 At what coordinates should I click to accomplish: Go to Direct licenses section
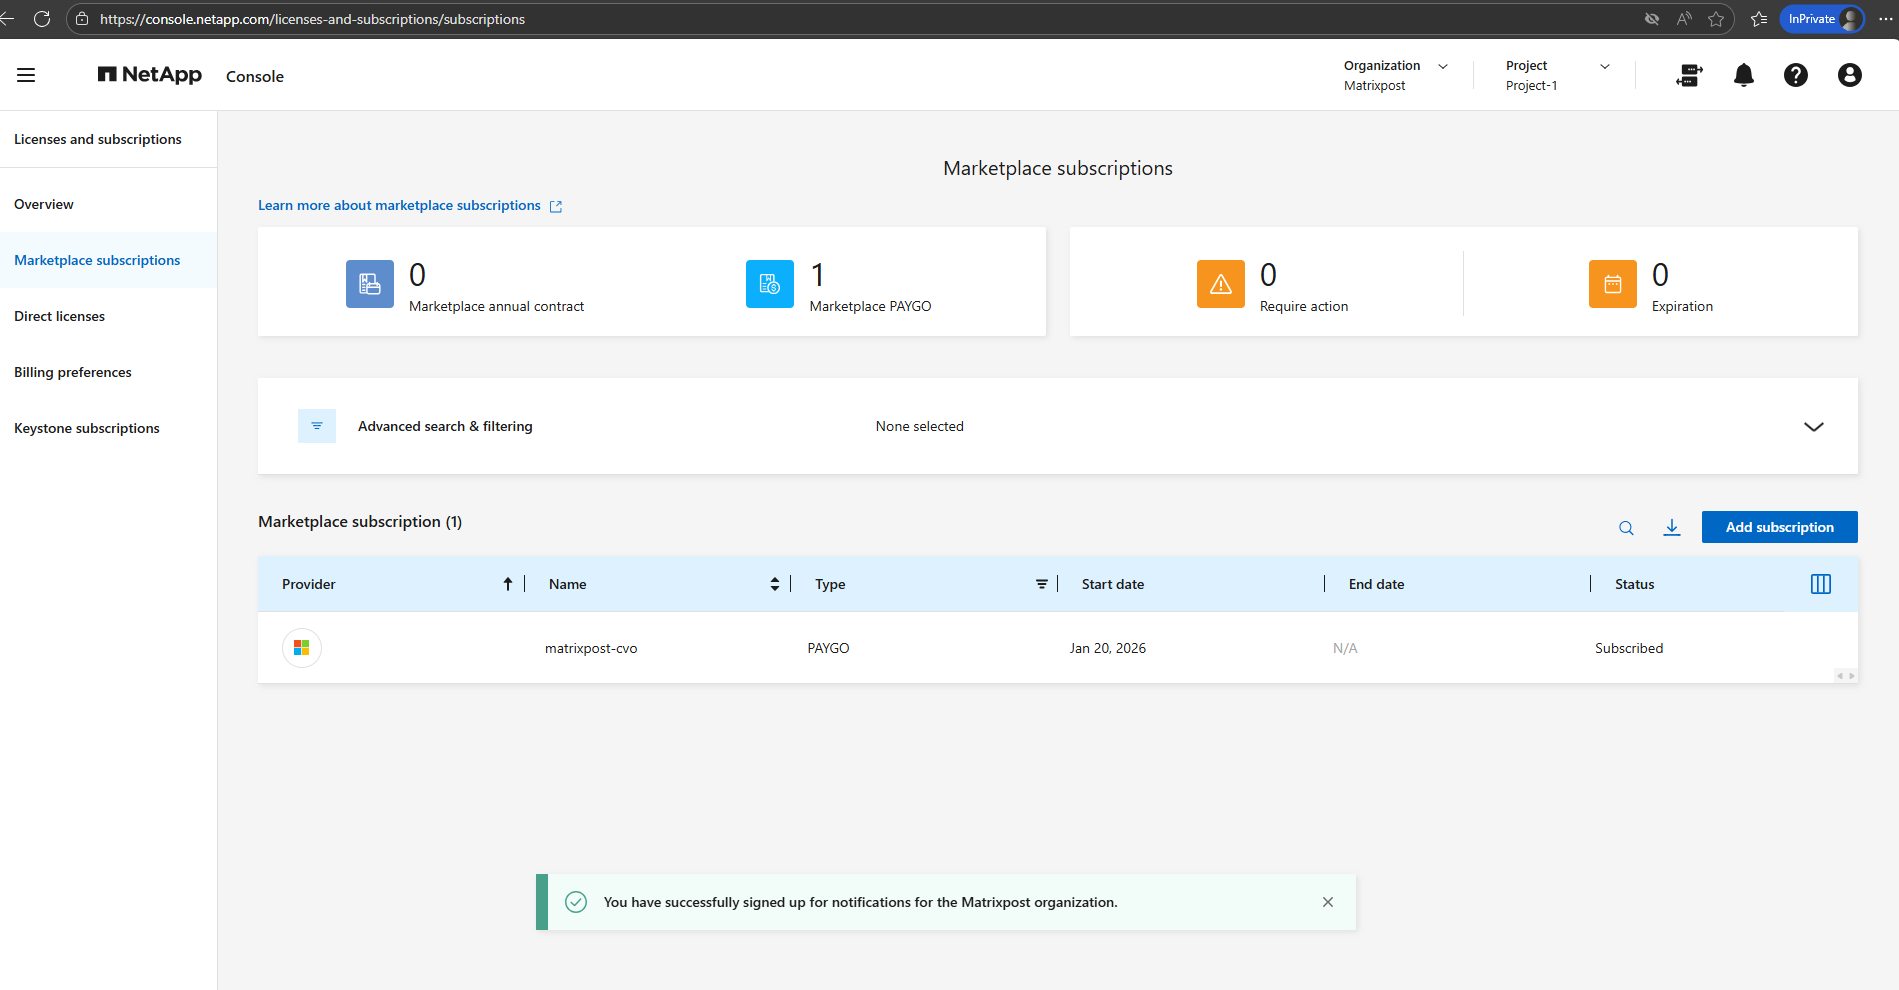point(59,316)
